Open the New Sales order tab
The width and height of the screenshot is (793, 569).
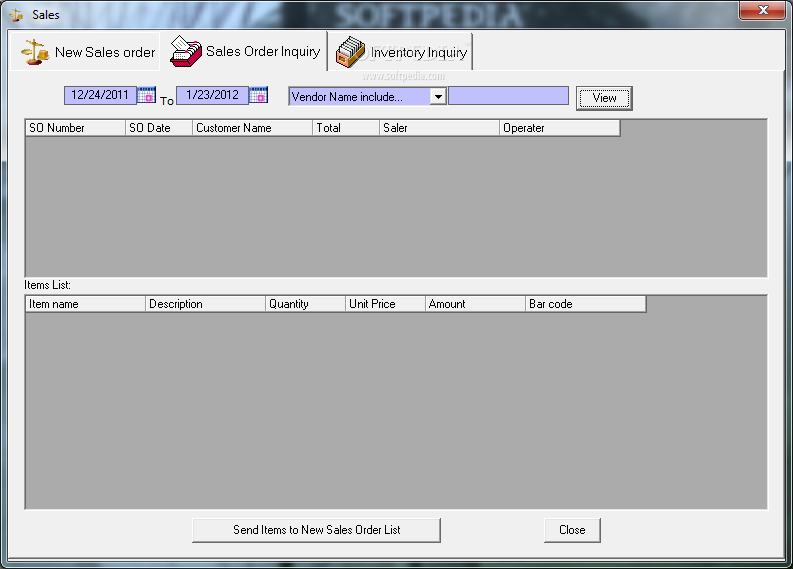(x=87, y=52)
